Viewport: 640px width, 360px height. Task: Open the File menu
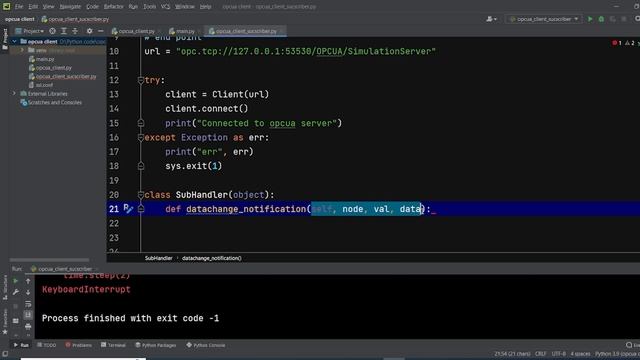[19, 7]
